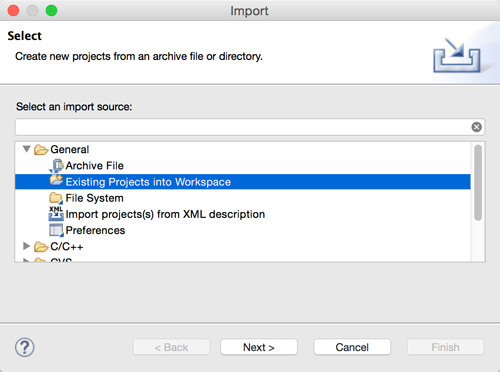Click the File System folder icon
Image resolution: width=500 pixels, height=372 pixels.
pos(56,198)
